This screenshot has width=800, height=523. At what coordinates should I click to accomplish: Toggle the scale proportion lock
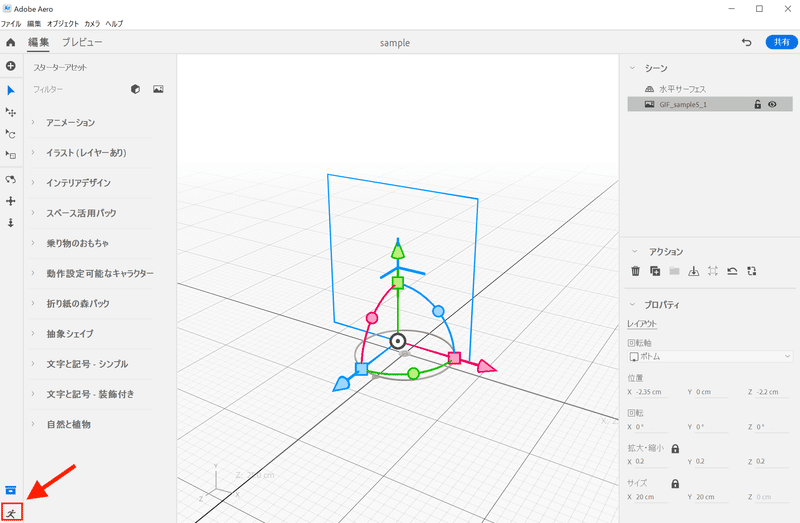(x=676, y=449)
